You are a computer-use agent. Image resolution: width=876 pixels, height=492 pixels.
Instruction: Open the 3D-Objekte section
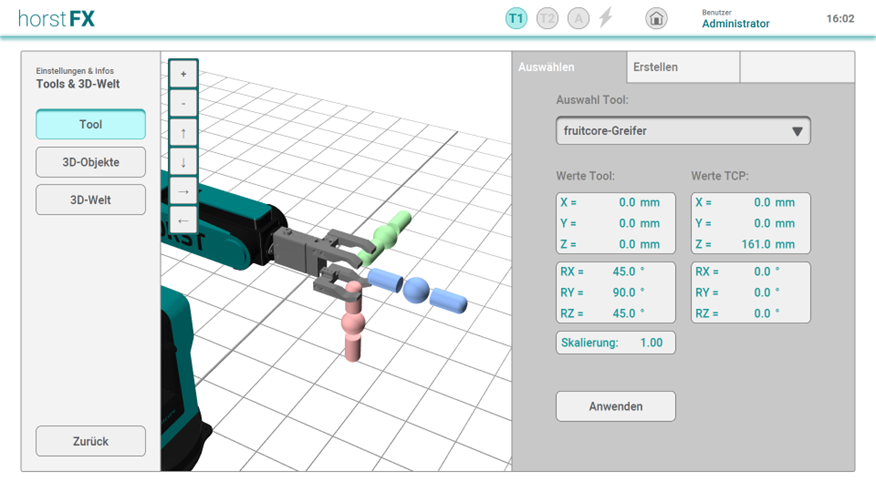coord(91,162)
